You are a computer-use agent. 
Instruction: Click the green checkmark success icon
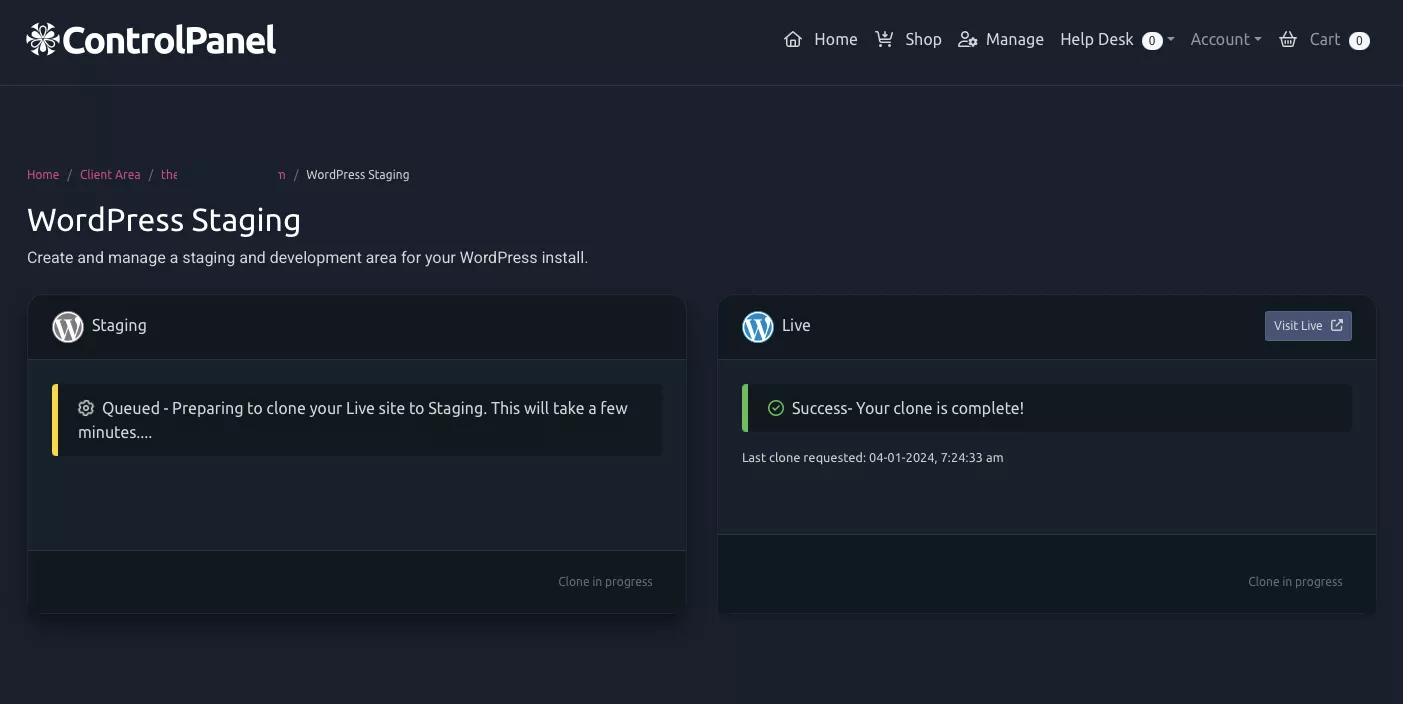tap(776, 408)
